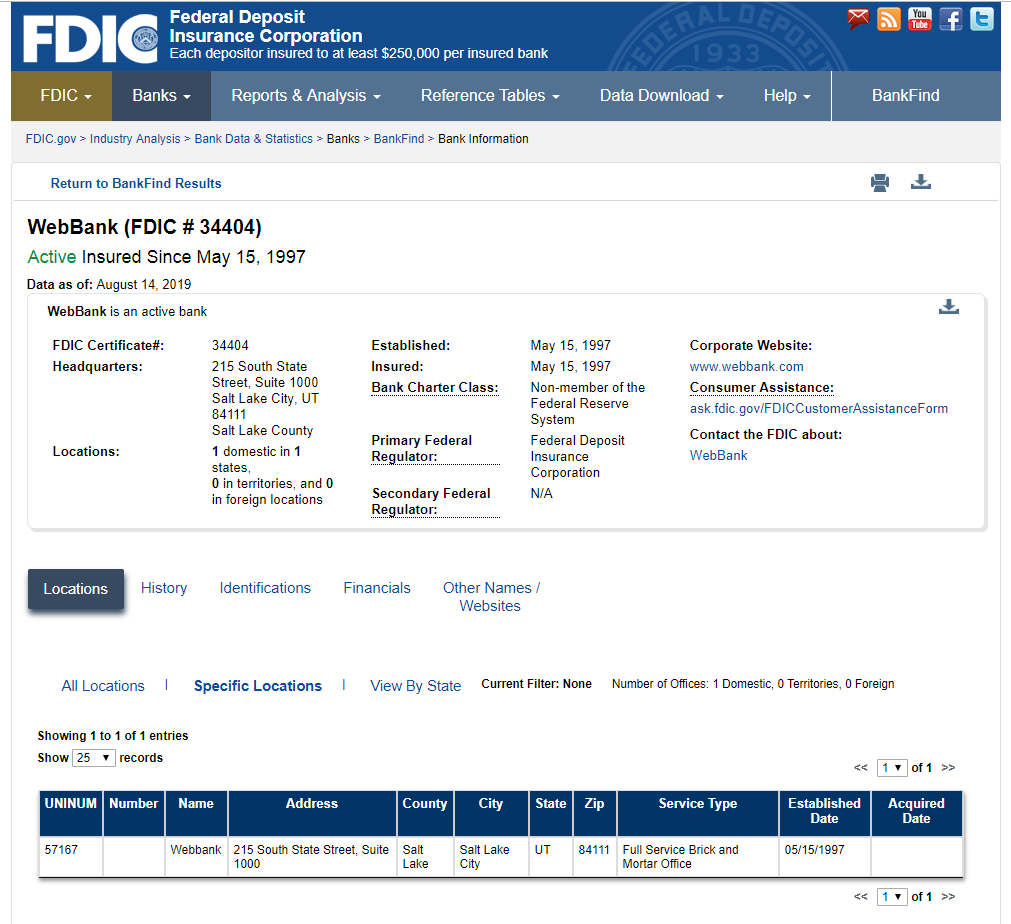This screenshot has height=924, width=1011.
Task: Expand the Data Download menu
Action: point(662,95)
